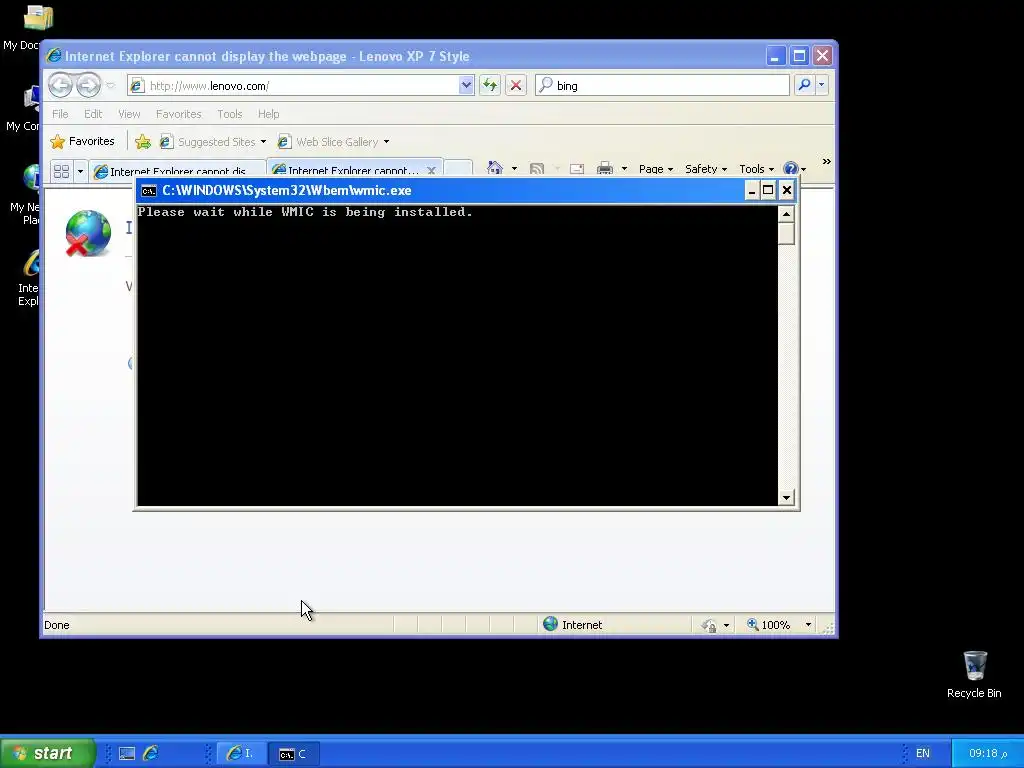Click the address bar with lenovo.com URL
The height and width of the screenshot is (768, 1024).
point(293,86)
